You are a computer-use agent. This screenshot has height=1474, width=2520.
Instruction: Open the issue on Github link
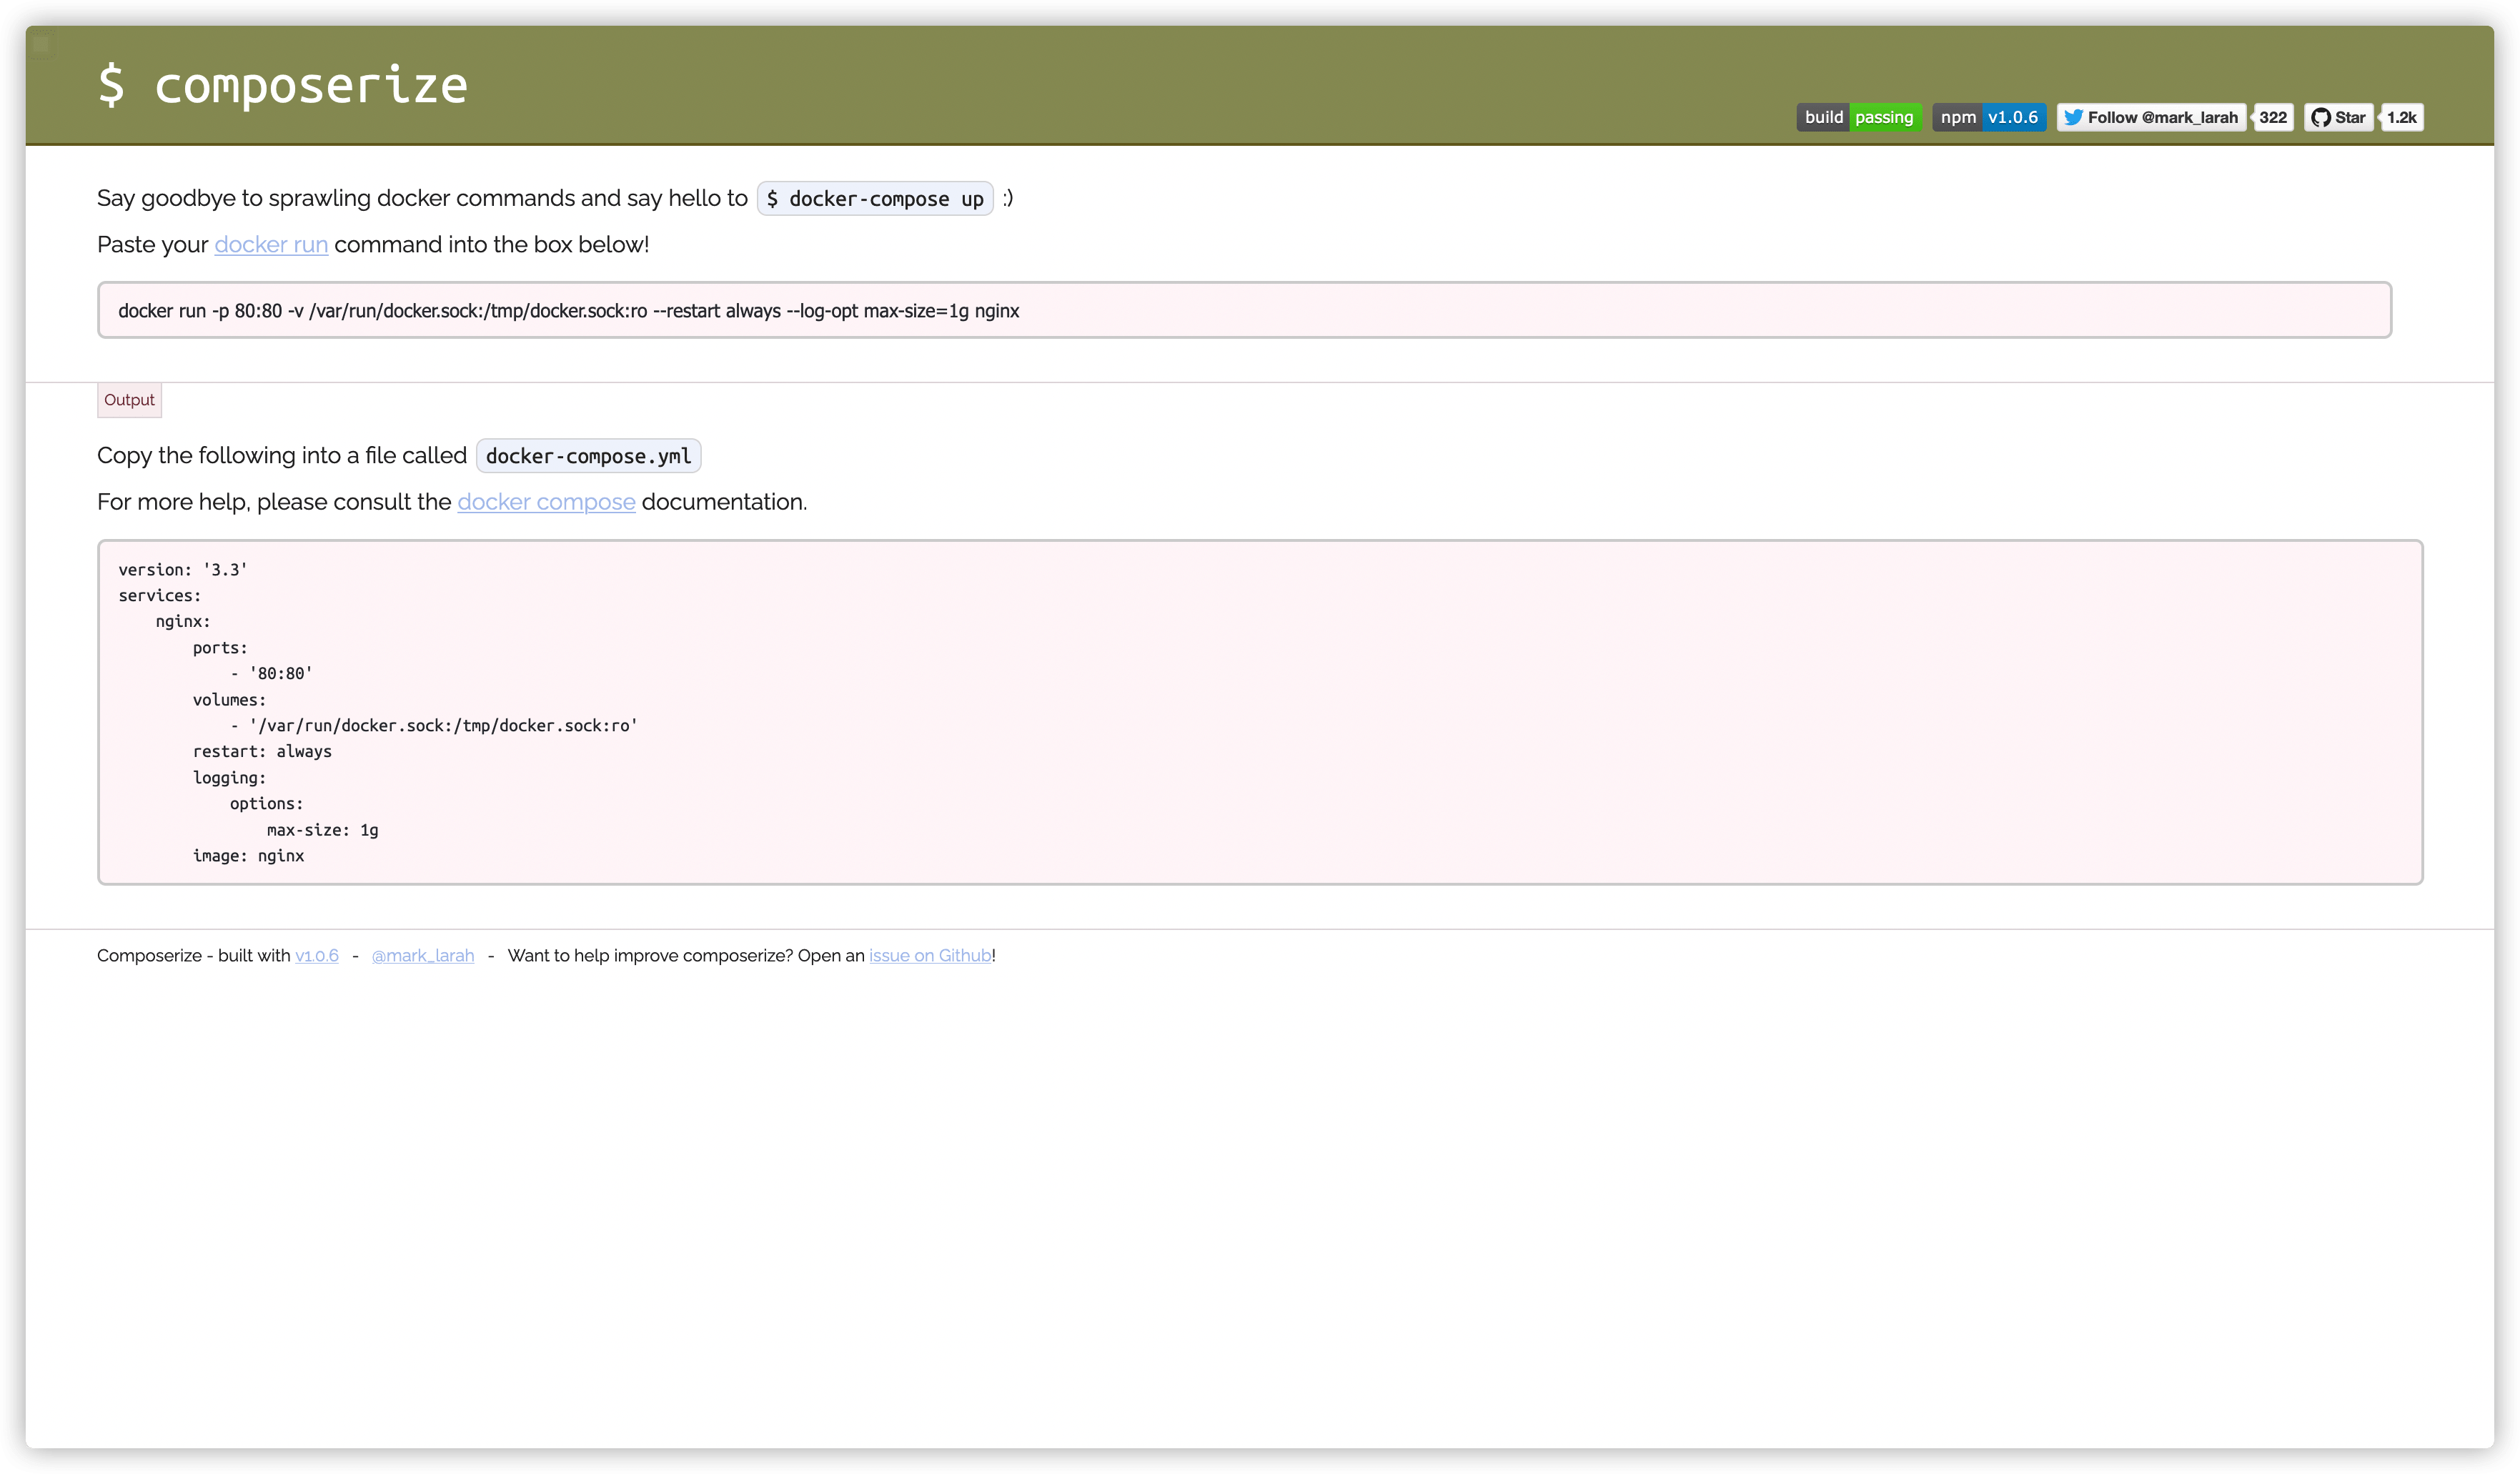pyautogui.click(x=929, y=956)
